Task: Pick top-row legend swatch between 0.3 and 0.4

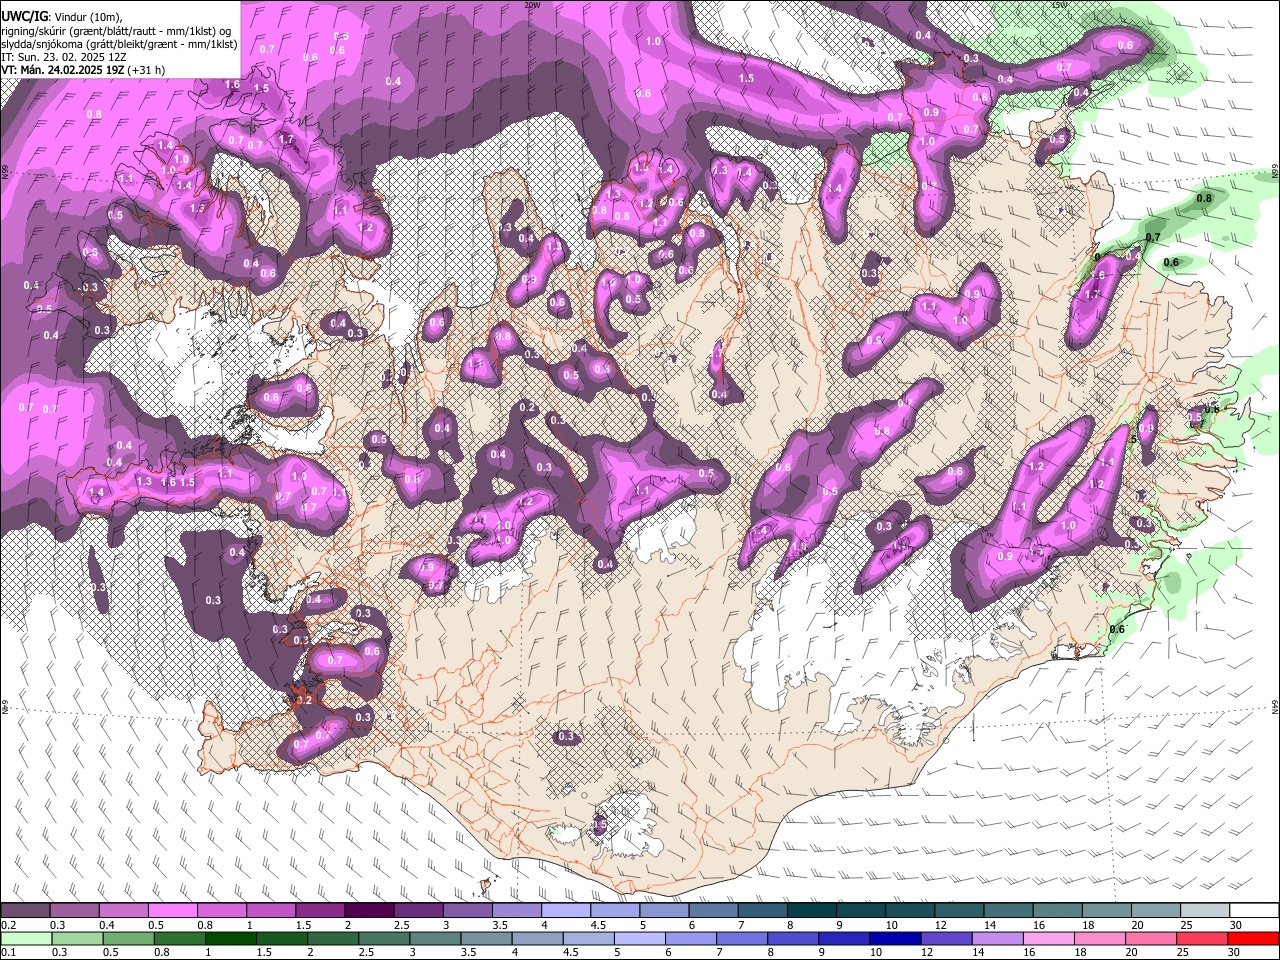Action: [76, 911]
